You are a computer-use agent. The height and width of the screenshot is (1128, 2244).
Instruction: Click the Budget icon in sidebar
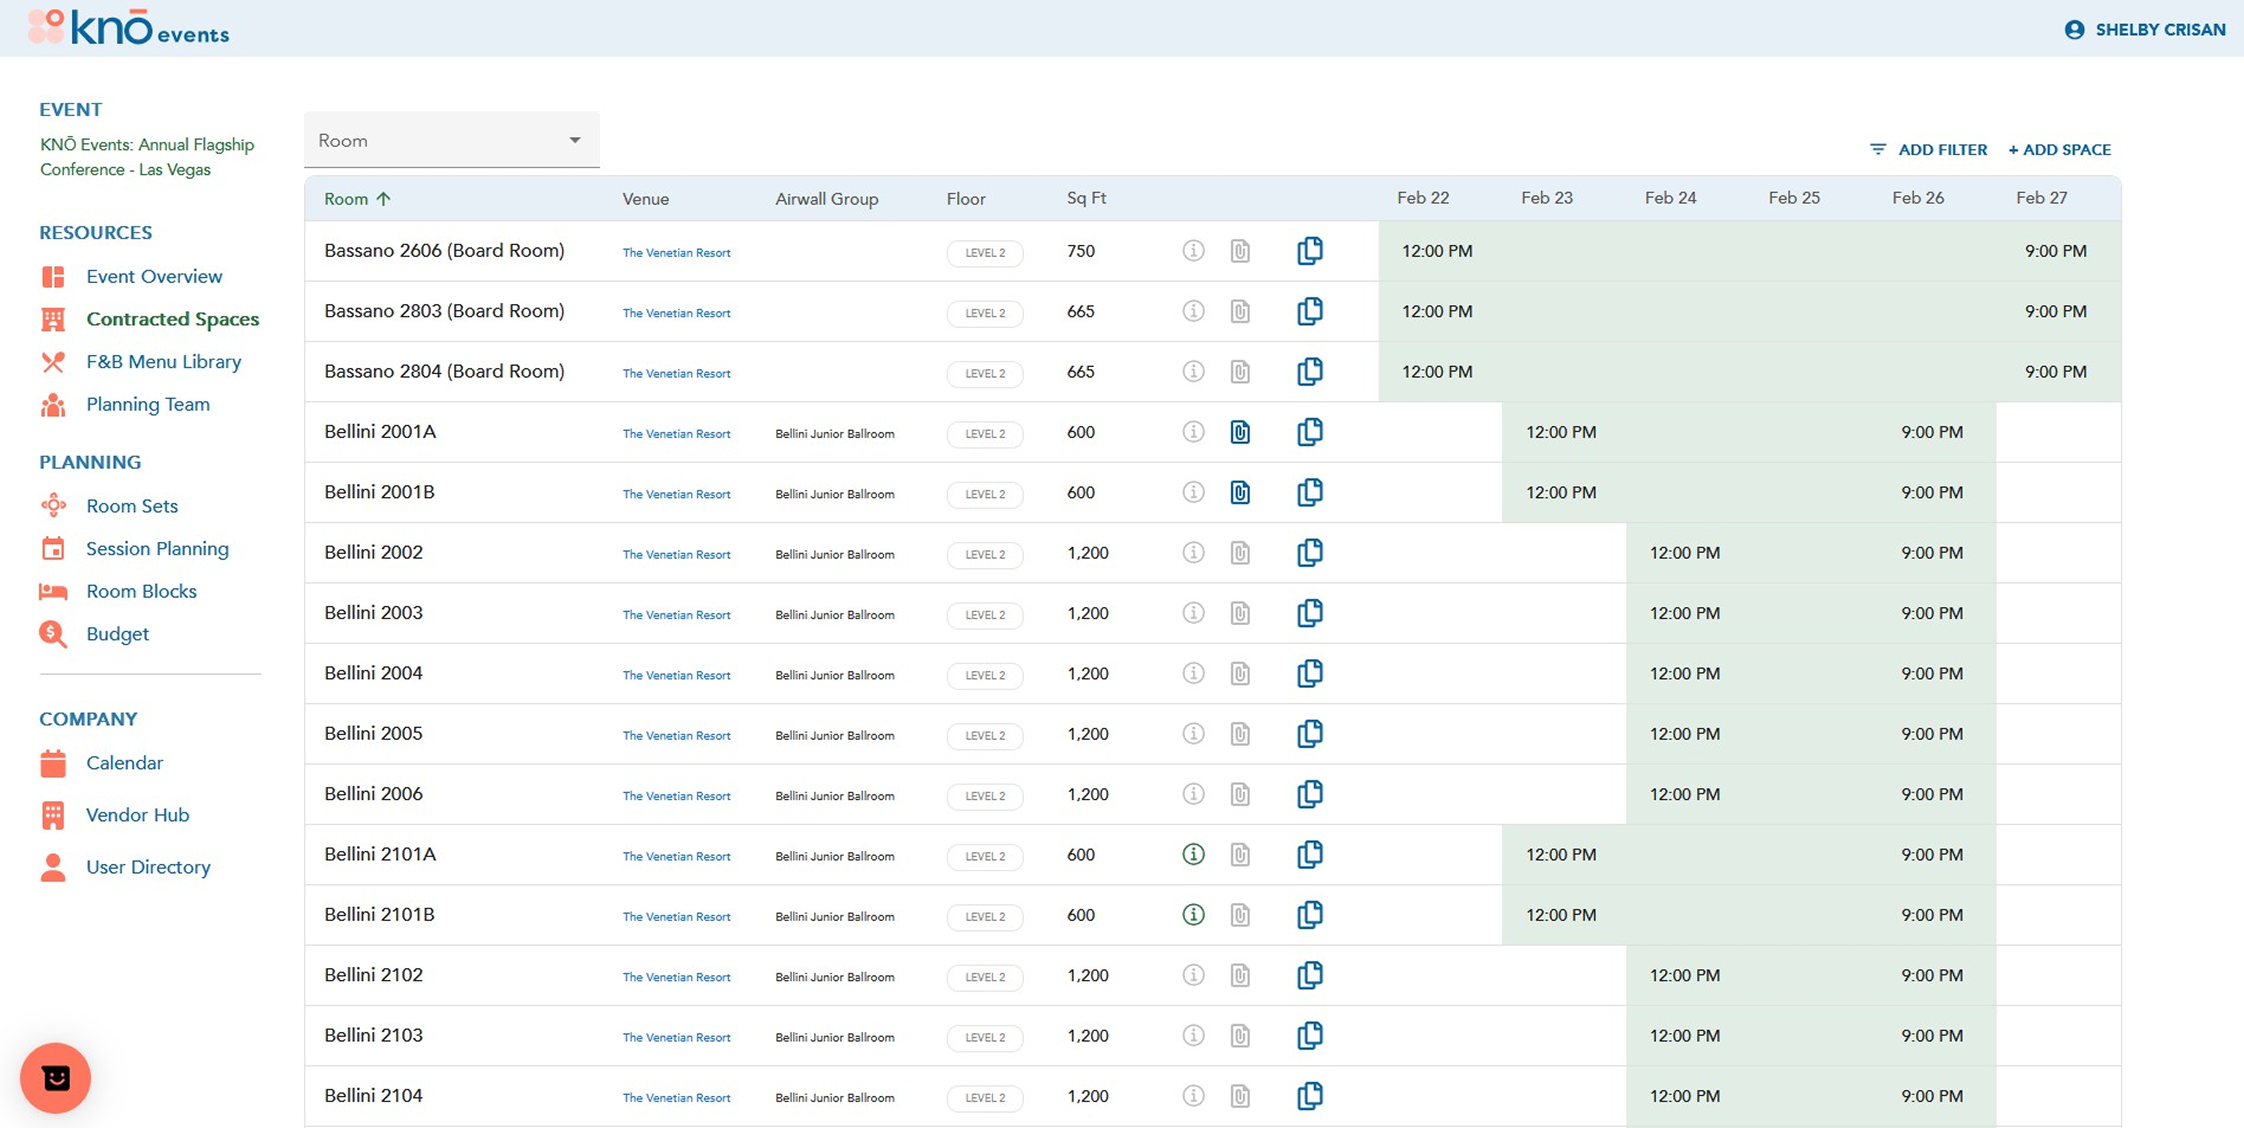53,634
